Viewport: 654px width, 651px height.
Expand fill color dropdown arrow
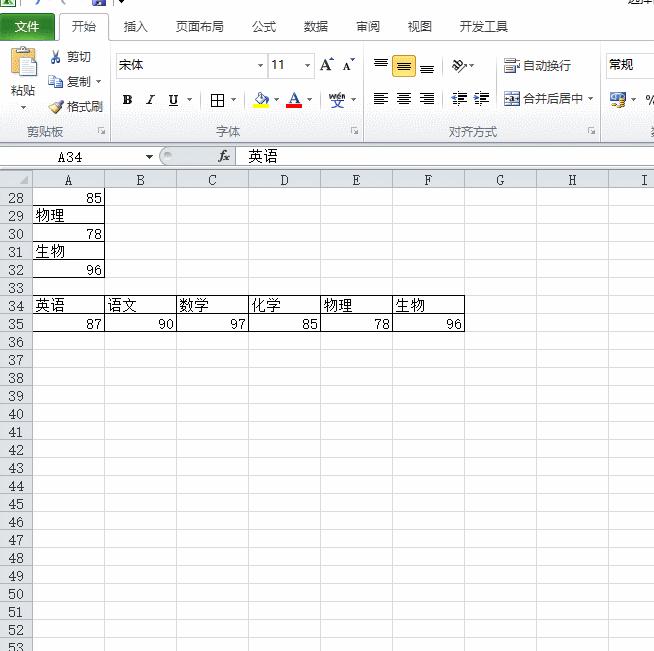(x=276, y=100)
